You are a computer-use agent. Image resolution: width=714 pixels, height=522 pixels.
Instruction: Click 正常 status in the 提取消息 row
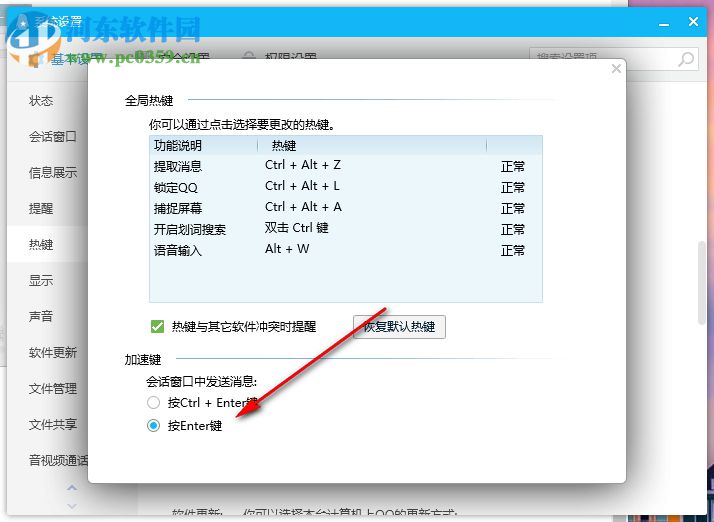(x=513, y=166)
